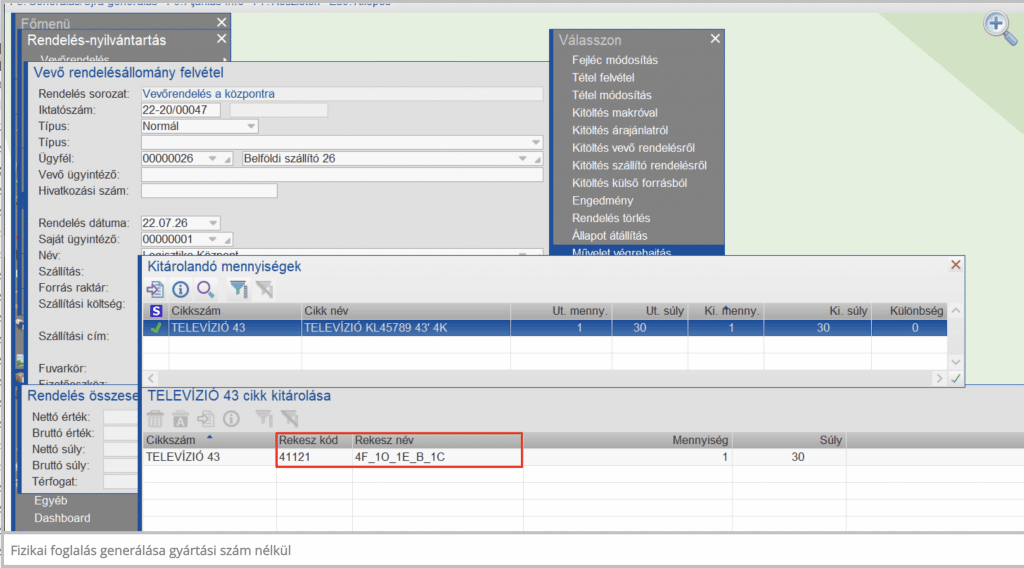Open Egyéb in the left sidebar
This screenshot has width=1024, height=568.
(x=50, y=501)
